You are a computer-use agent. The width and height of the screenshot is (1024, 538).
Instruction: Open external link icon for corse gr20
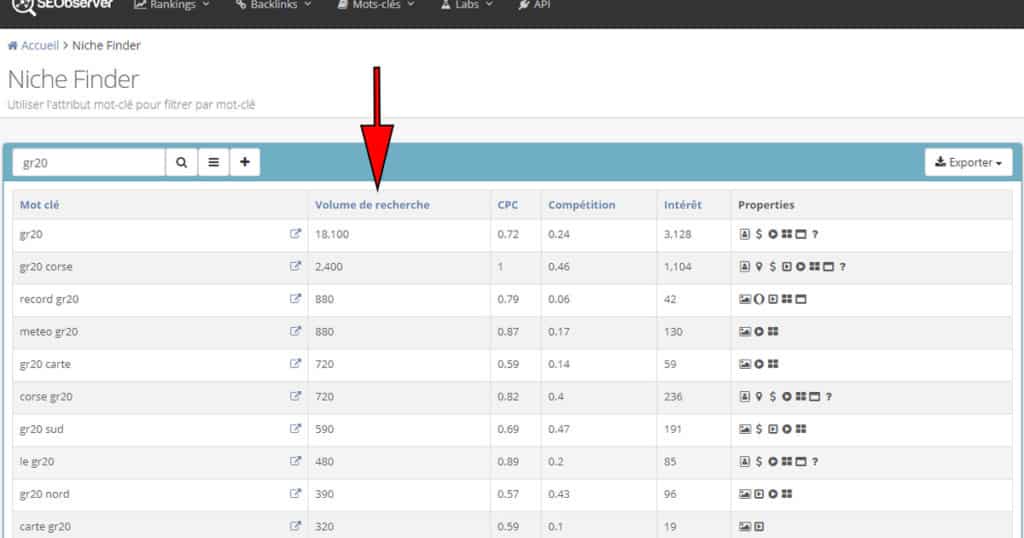[x=295, y=396]
